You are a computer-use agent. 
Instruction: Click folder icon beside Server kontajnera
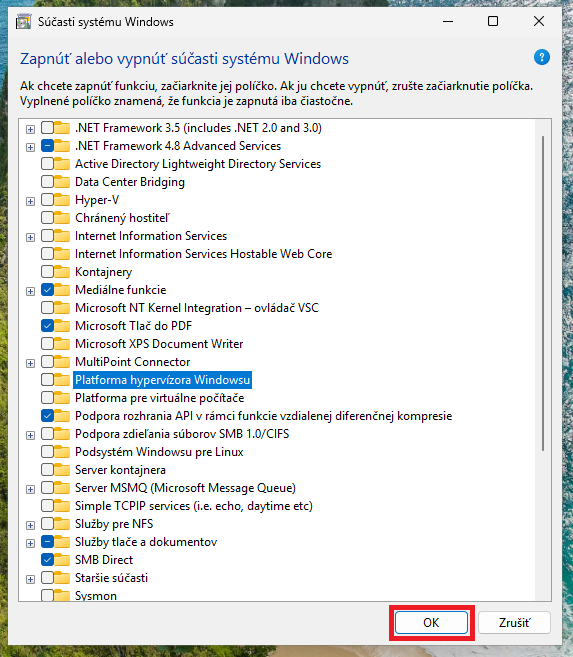(62, 470)
